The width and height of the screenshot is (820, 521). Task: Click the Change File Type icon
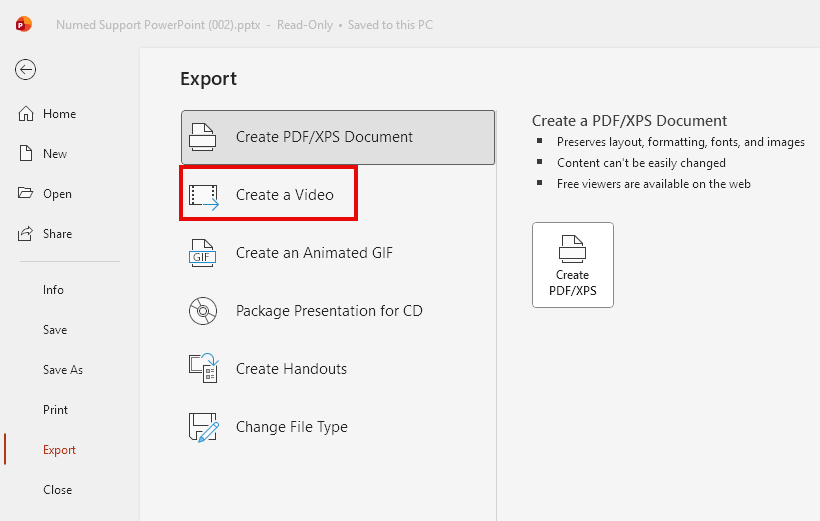point(203,427)
